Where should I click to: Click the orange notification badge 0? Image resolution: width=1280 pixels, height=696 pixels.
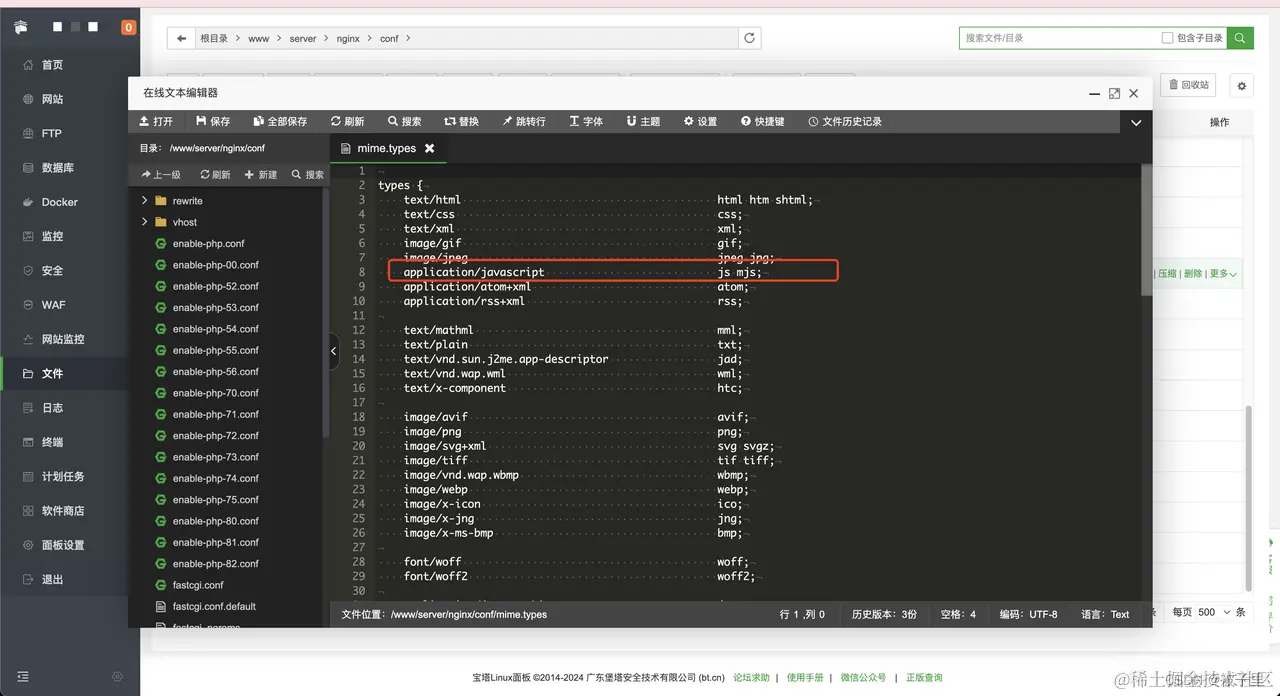coord(128,27)
